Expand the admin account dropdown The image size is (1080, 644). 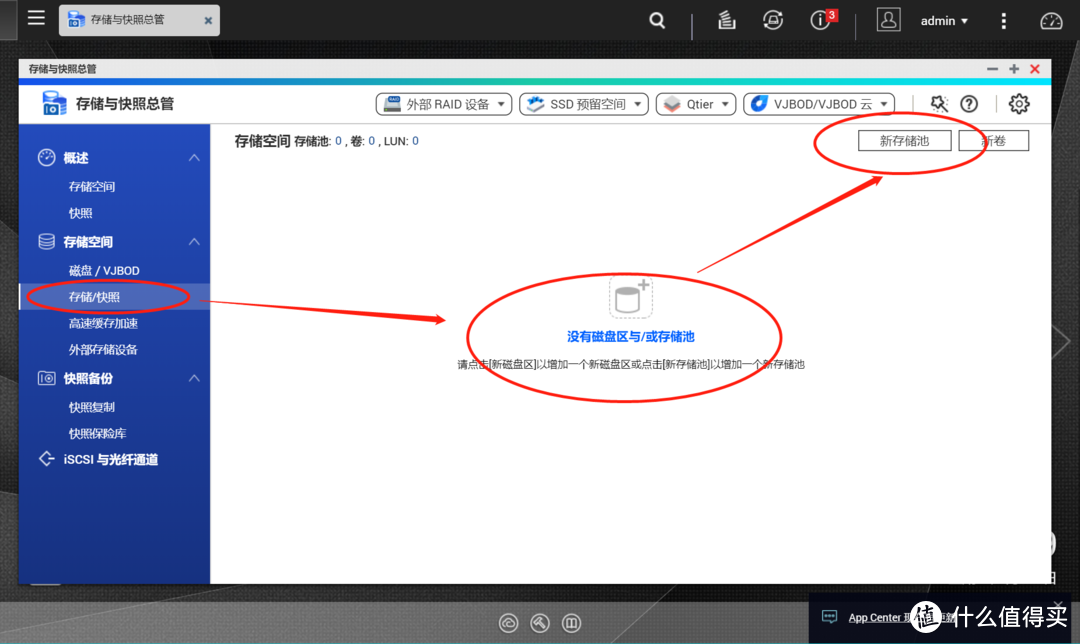944,20
